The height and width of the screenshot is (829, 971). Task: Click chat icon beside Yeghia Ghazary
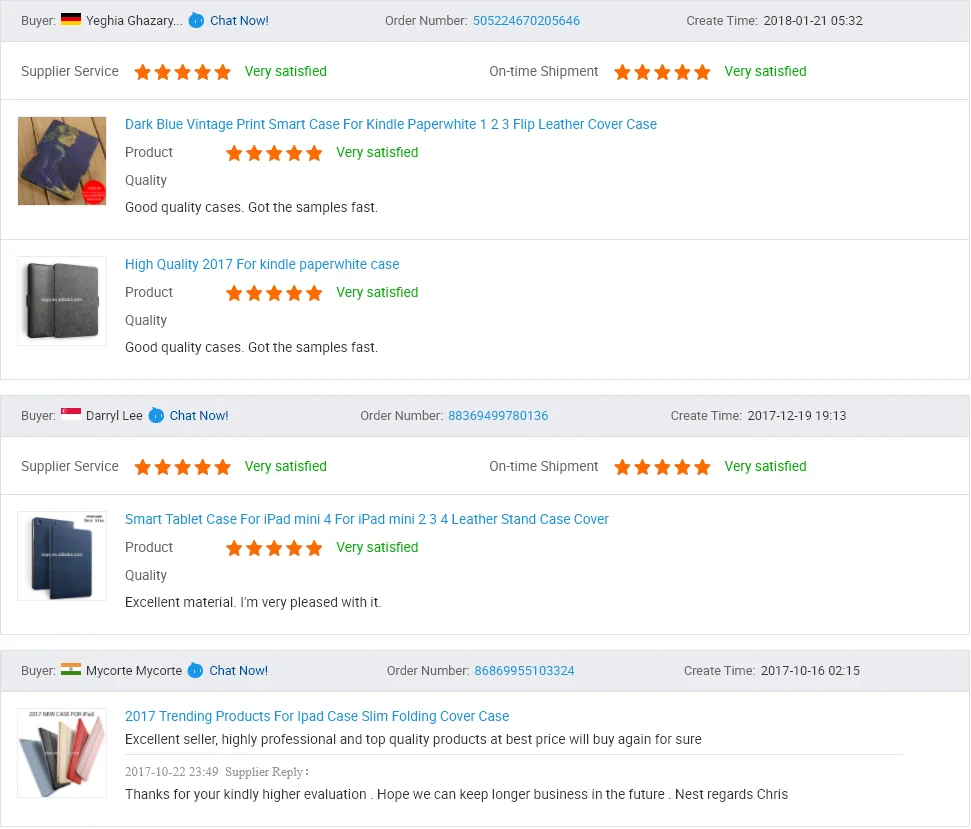(x=196, y=20)
